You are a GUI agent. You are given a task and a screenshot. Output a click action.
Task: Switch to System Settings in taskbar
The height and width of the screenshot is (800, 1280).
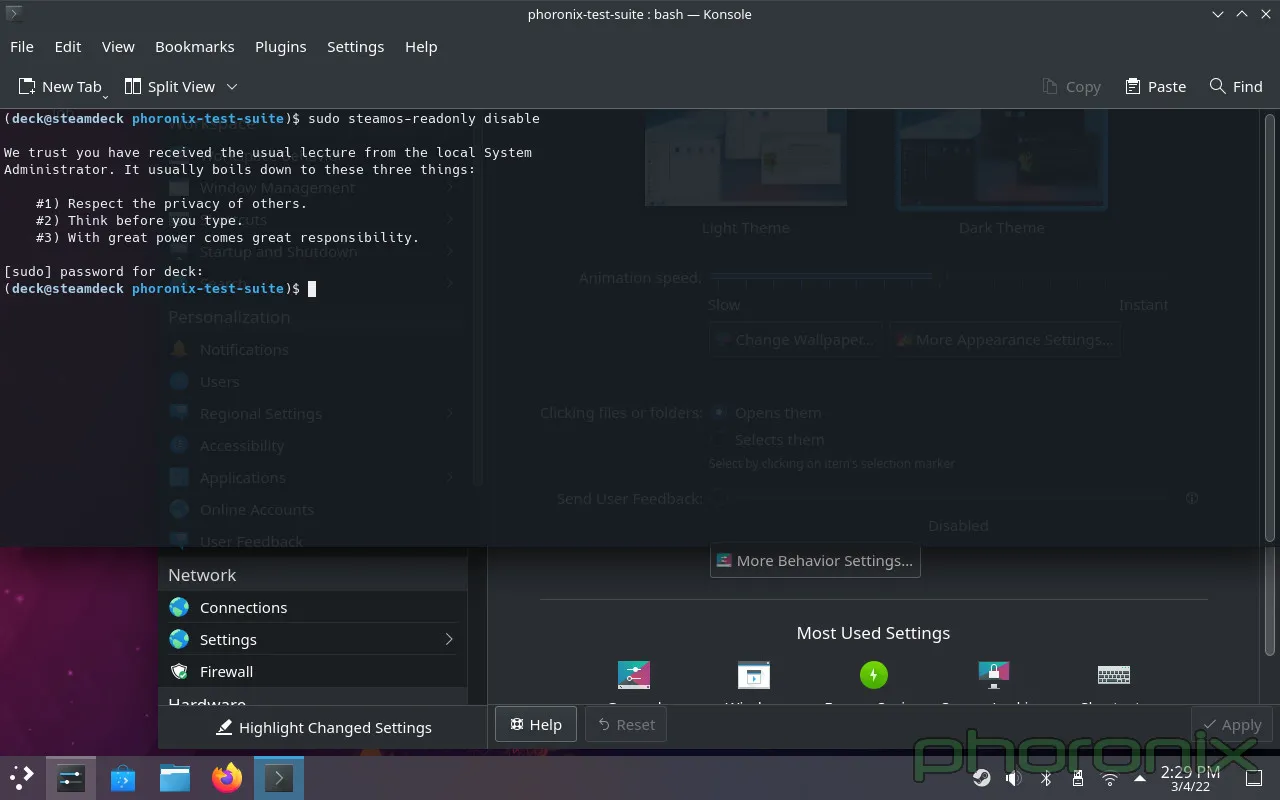[71, 778]
